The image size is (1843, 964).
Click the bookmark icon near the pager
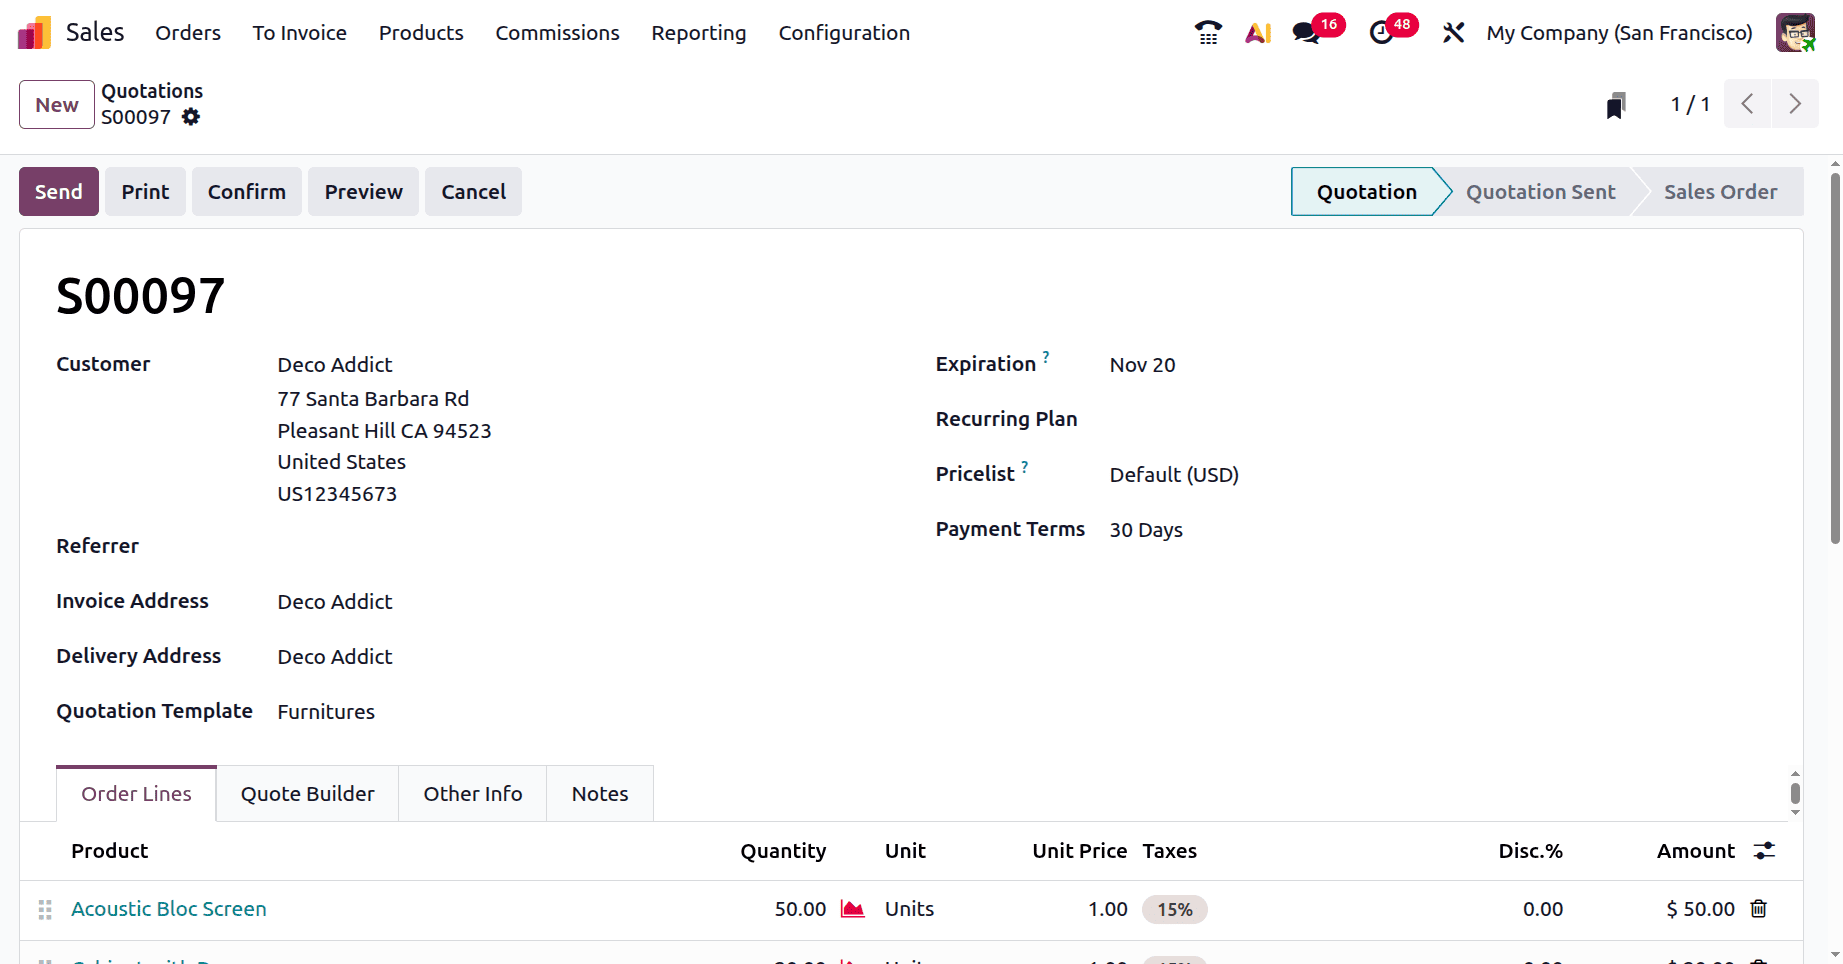[1616, 105]
